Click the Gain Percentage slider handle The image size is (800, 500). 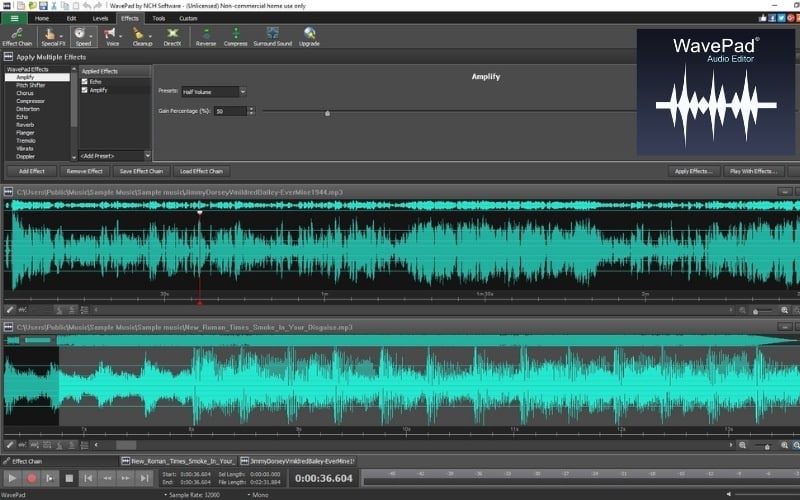click(x=328, y=113)
